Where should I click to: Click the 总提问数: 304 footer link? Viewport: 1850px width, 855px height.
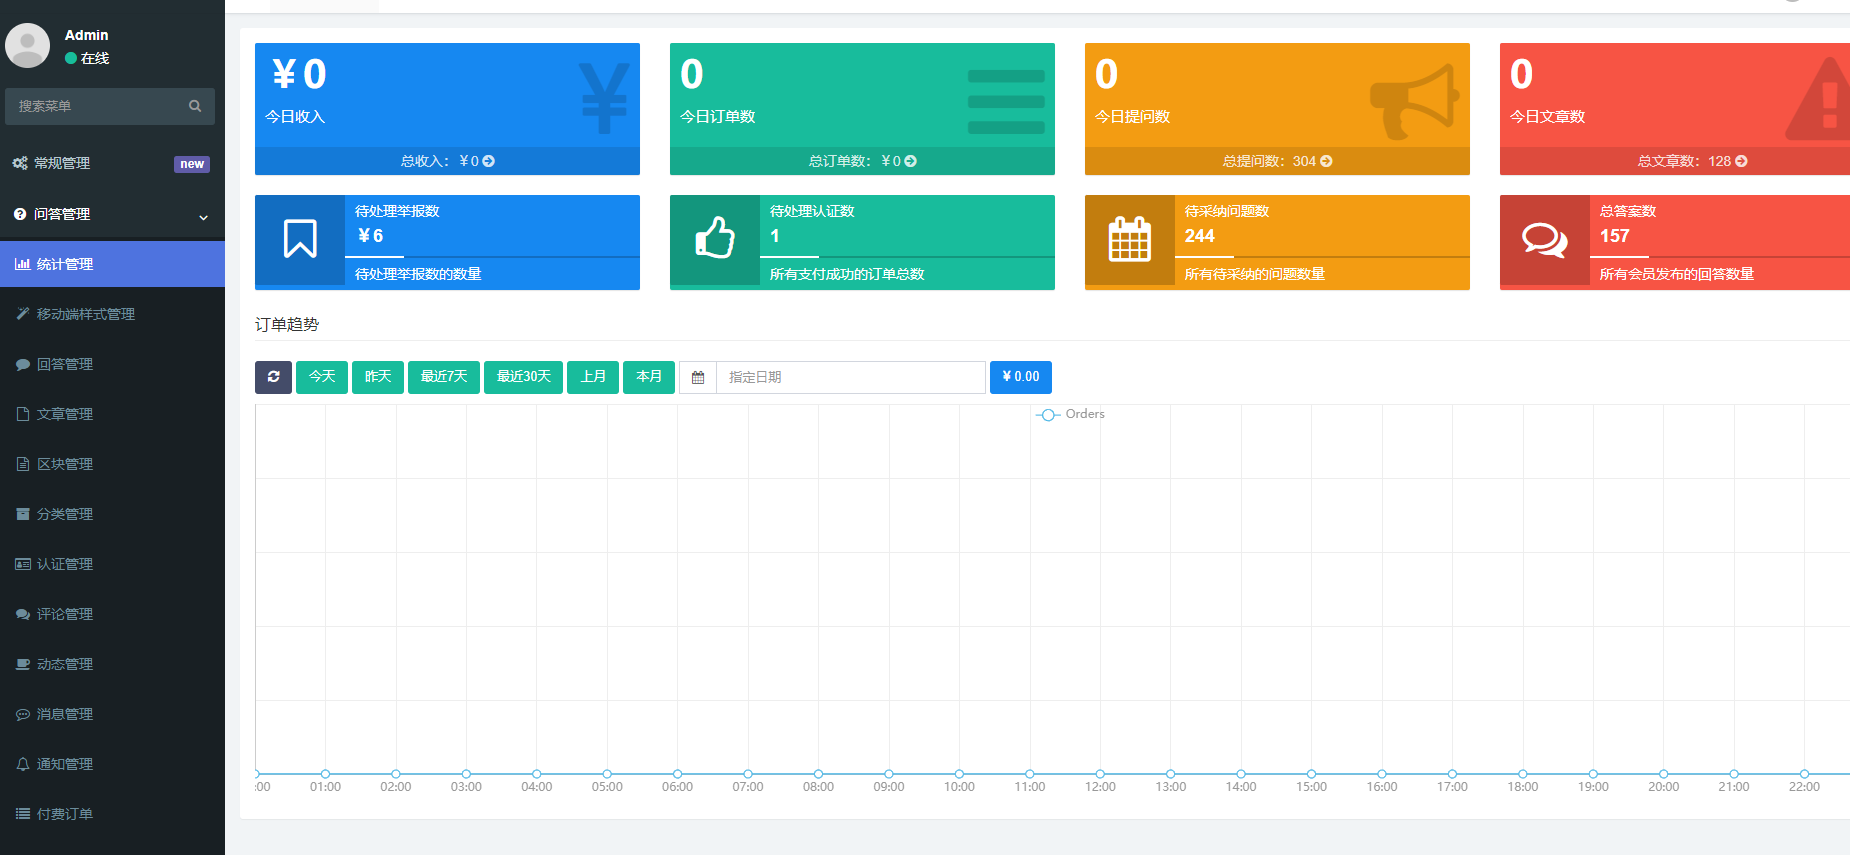pyautogui.click(x=1277, y=161)
